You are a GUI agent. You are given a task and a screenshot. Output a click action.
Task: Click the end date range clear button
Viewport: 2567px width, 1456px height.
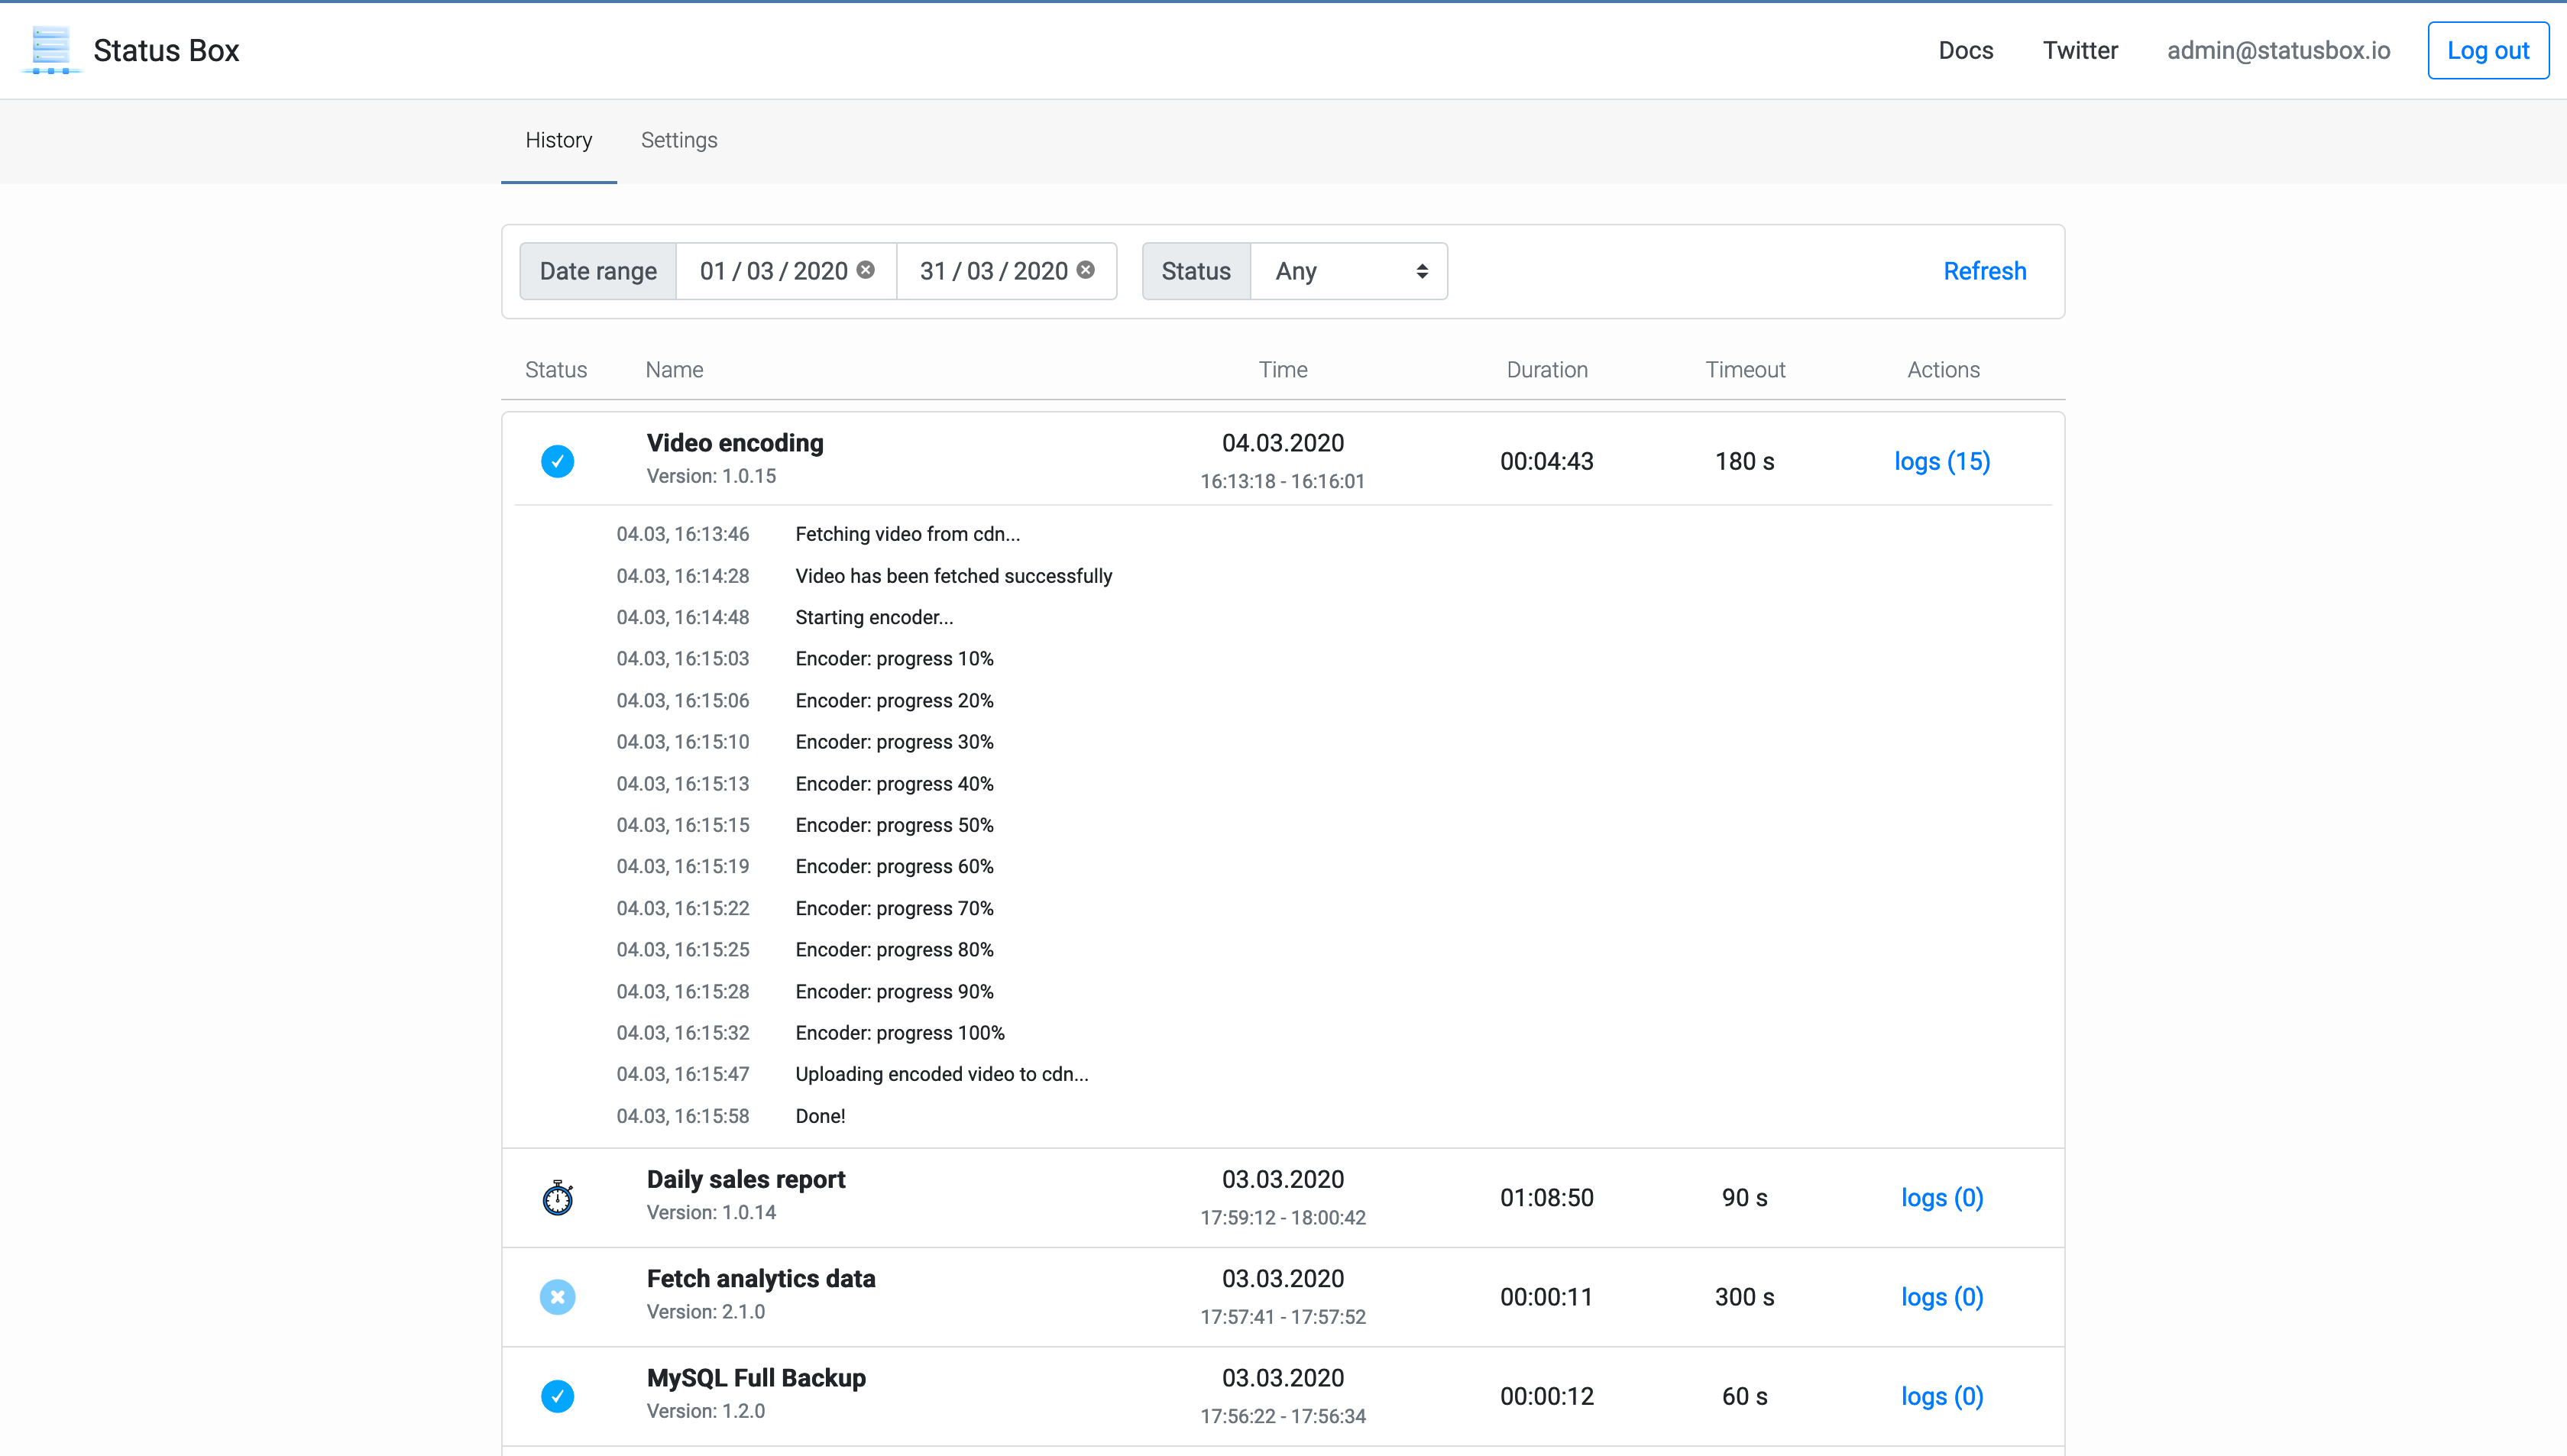pyautogui.click(x=1086, y=270)
